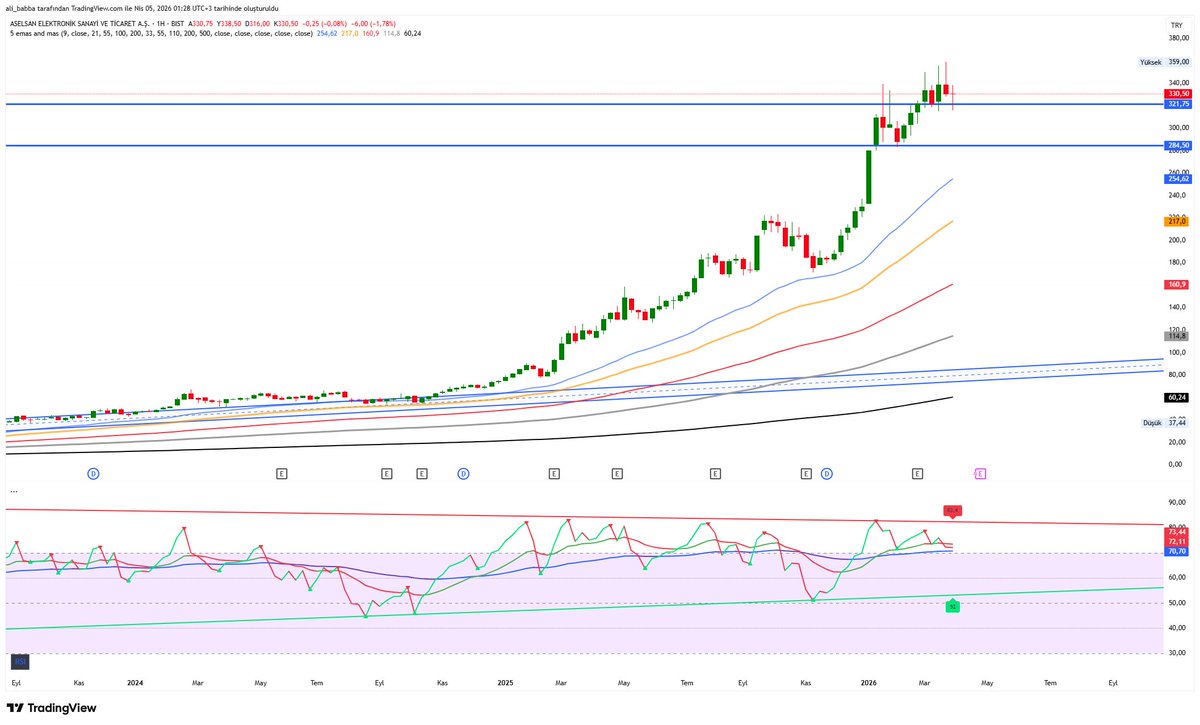Click the blue 70,70 RSI value label
Image resolution: width=1200 pixels, height=725 pixels.
[1177, 552]
